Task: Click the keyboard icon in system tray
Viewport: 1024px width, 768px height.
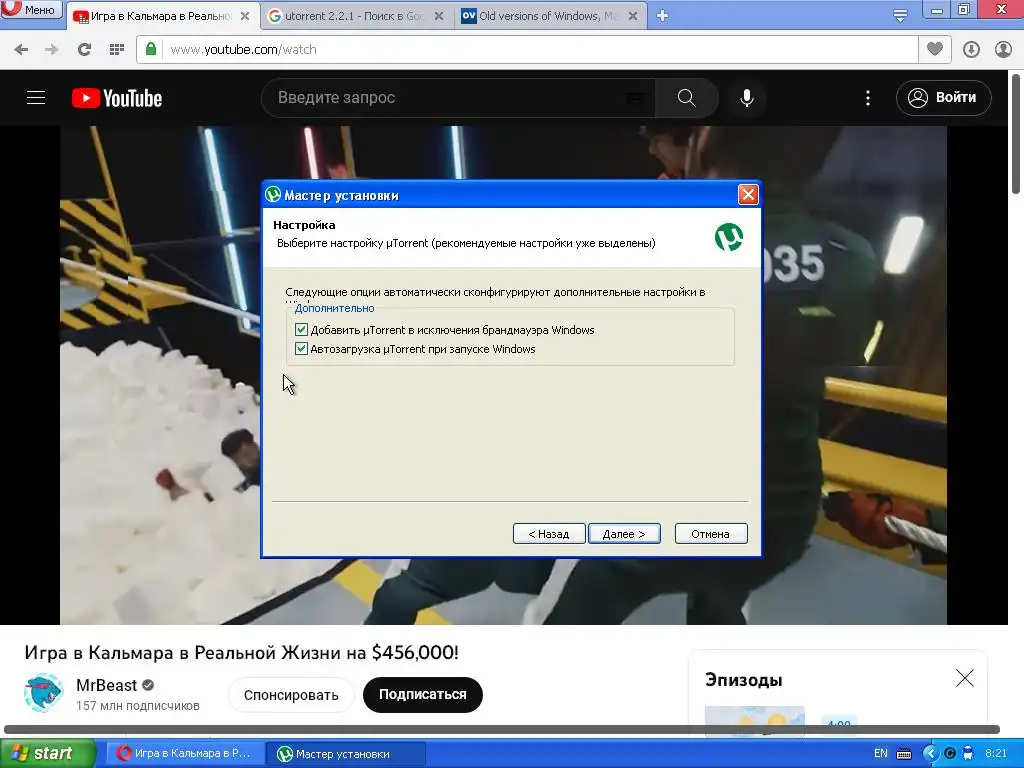Action: 904,754
